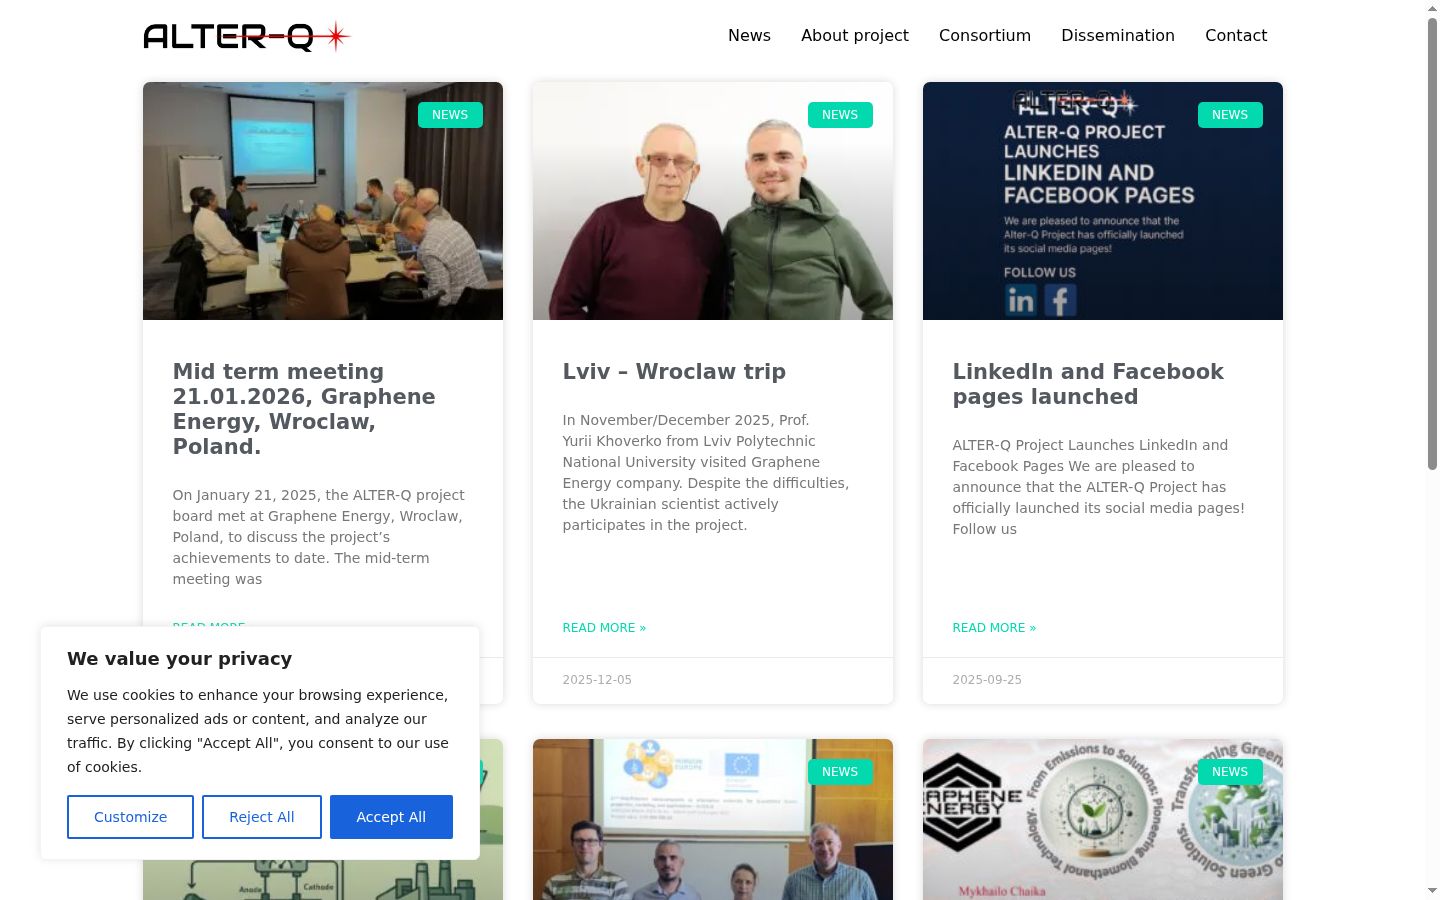Open the Graphene Energy banner thumbnail
Screen dimensions: 1440x900
(1103, 820)
